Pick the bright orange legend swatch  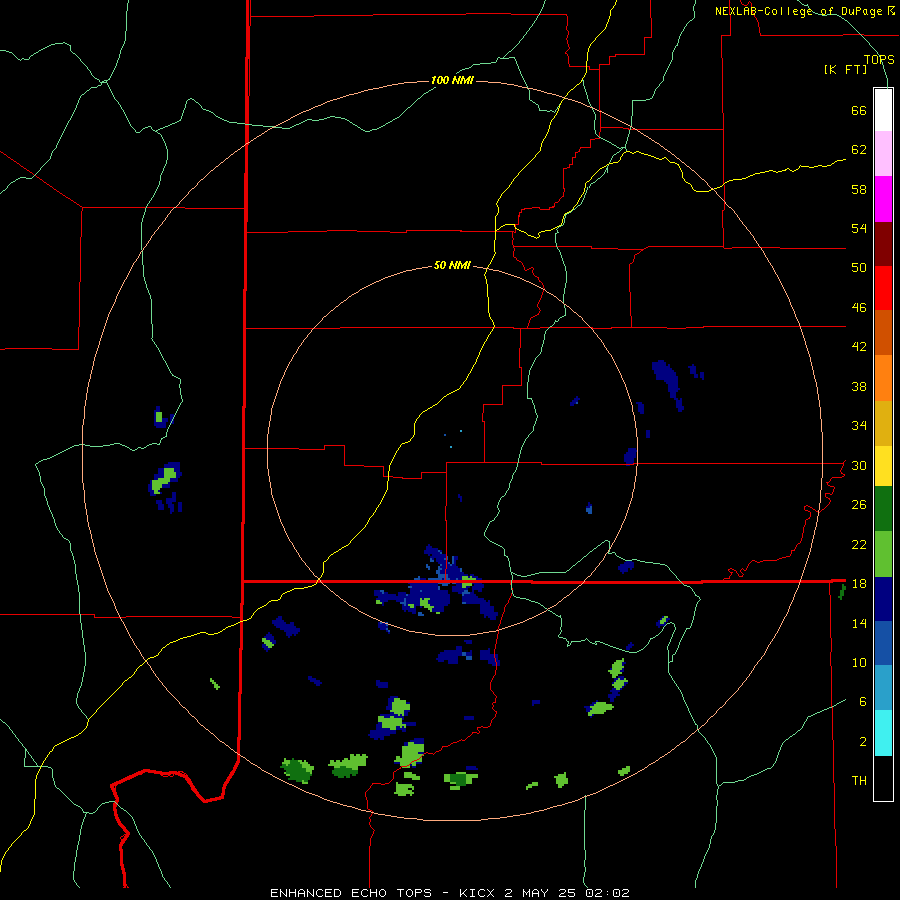point(883,378)
